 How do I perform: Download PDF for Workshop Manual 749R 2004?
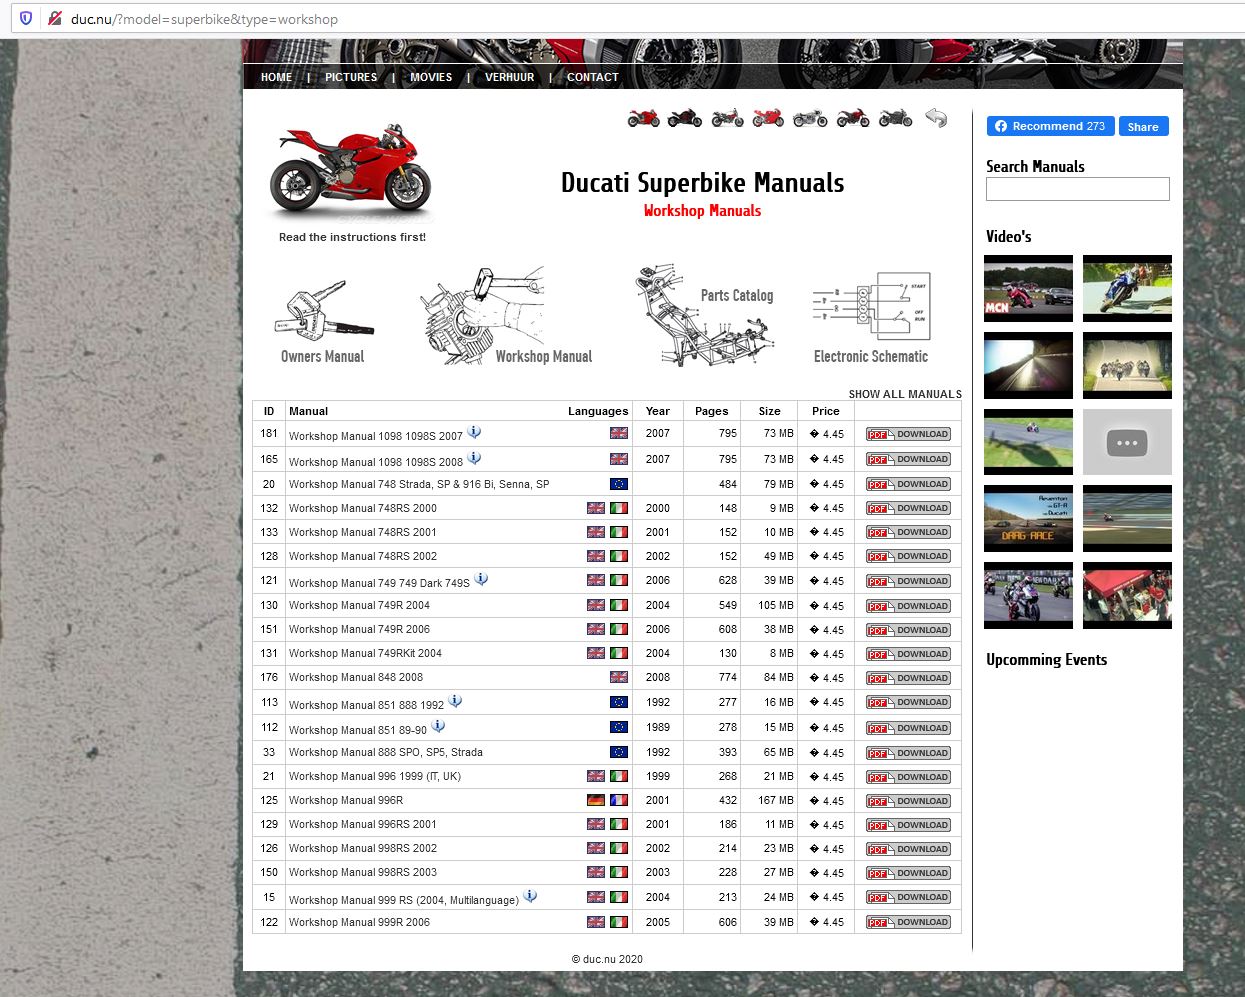[x=908, y=606]
